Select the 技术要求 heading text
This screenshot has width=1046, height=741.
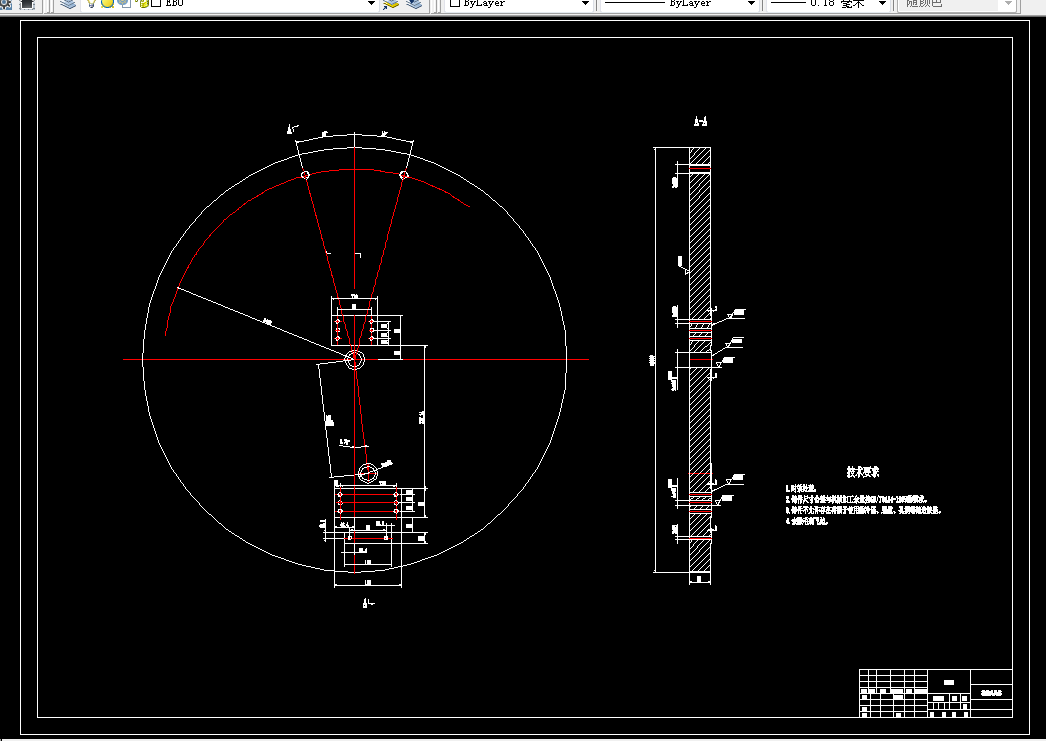(863, 472)
